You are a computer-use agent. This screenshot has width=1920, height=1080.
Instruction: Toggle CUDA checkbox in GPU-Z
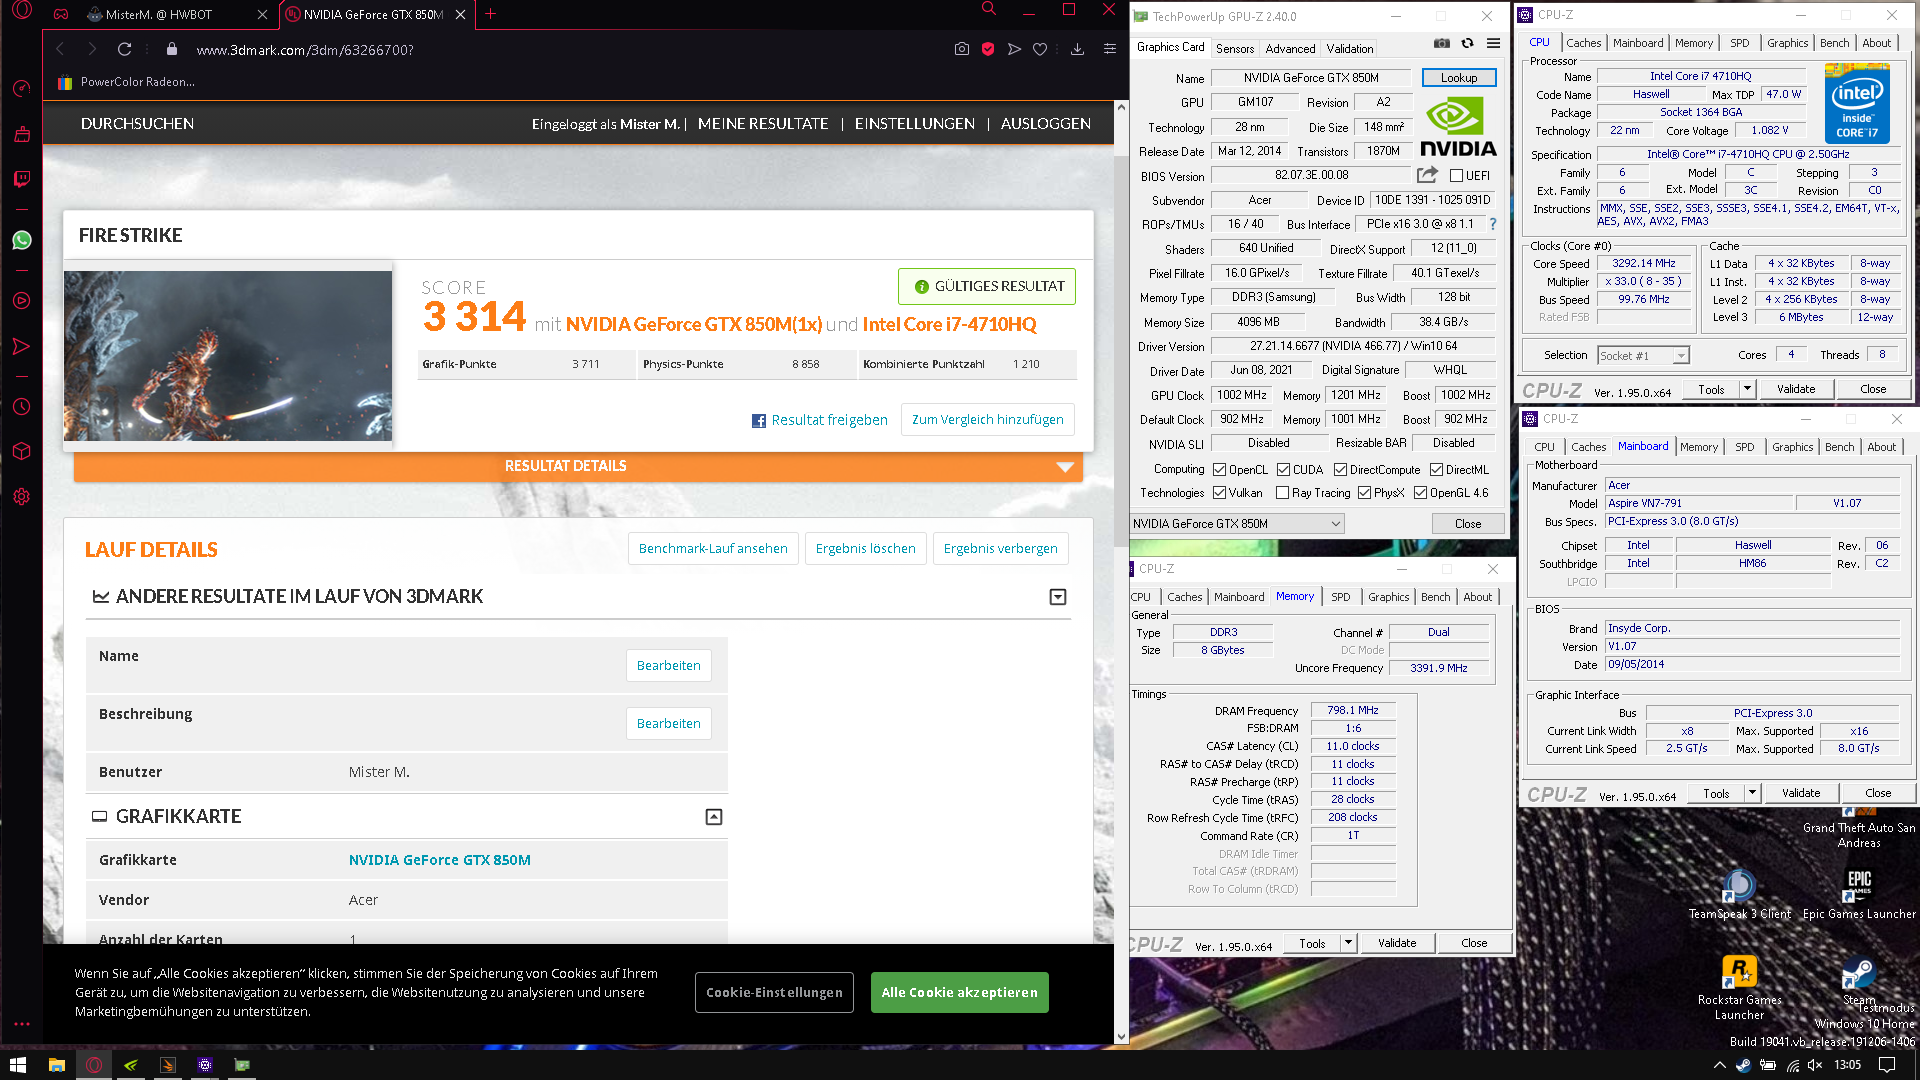[1283, 470]
